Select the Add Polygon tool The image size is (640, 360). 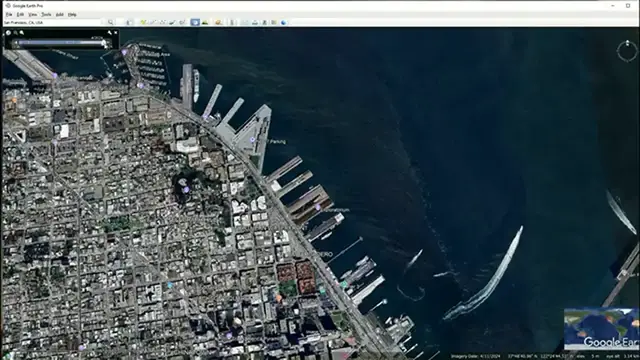153,22
